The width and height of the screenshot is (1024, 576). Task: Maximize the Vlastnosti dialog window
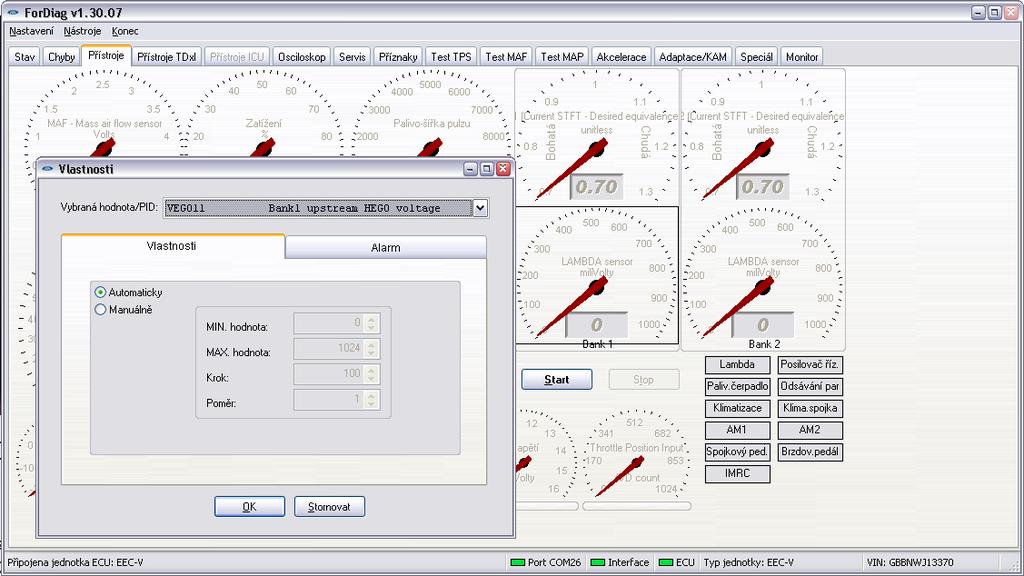(487, 169)
